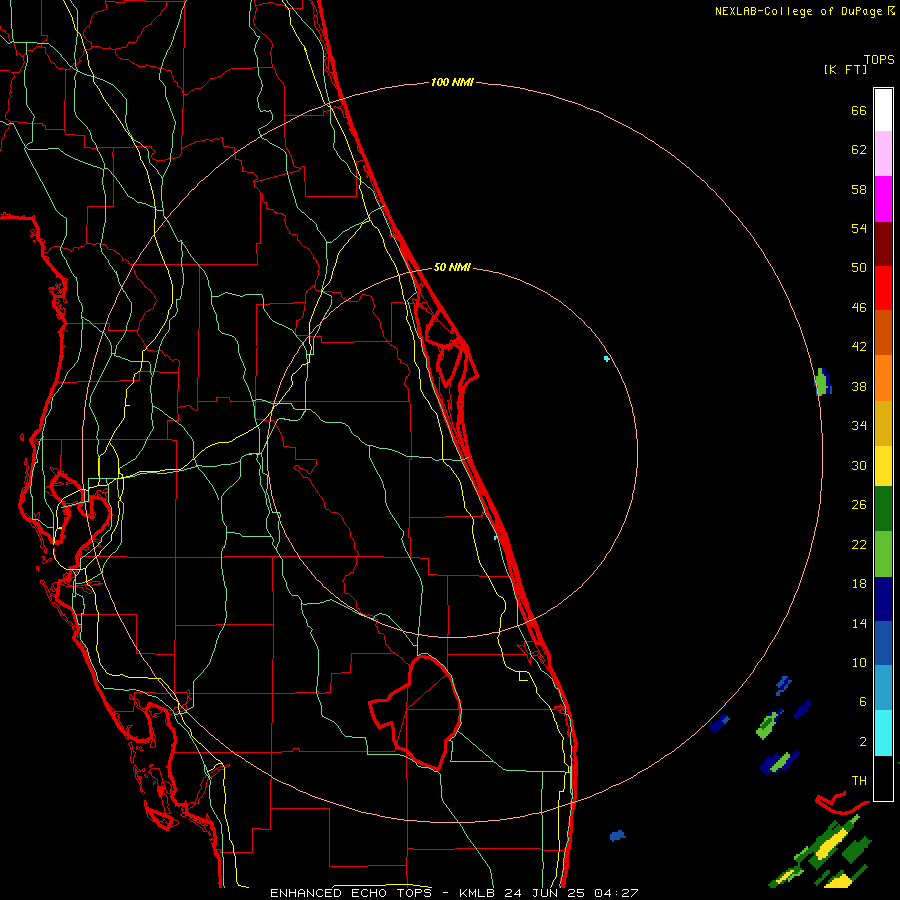This screenshot has height=900, width=900.
Task: Click the 46 legend value
Action: [859, 308]
